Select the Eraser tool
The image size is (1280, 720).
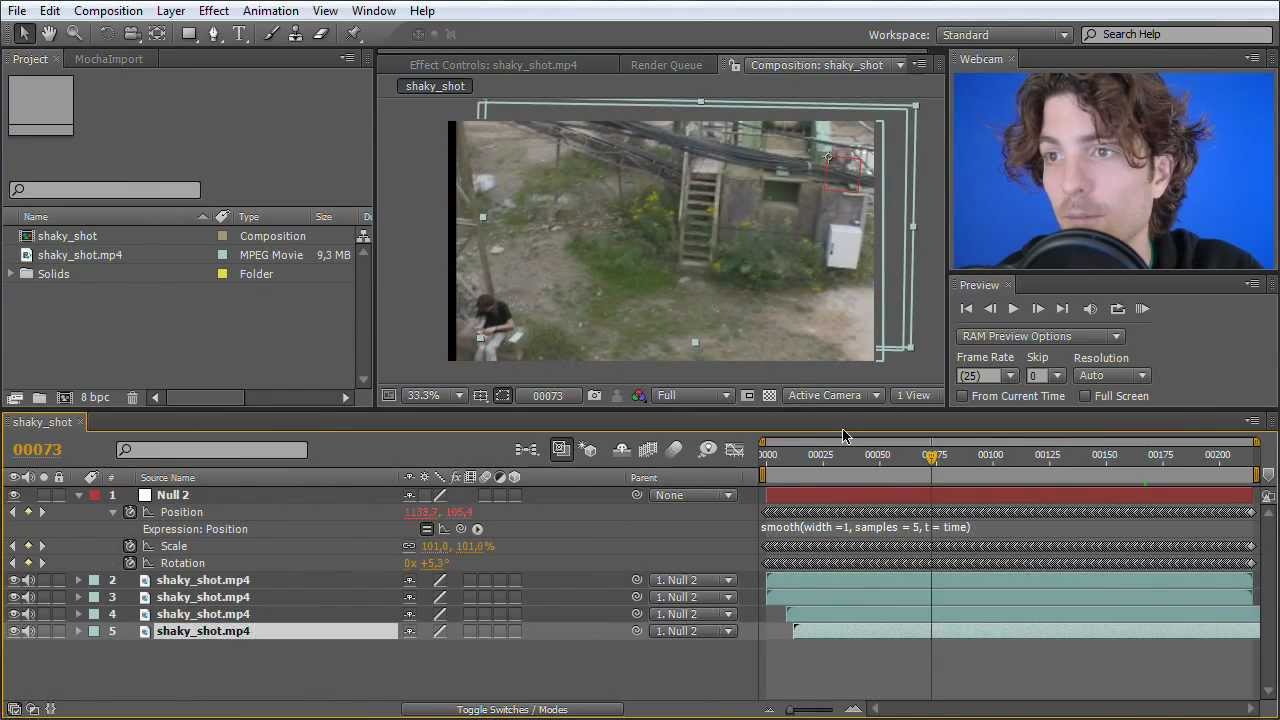(x=321, y=34)
